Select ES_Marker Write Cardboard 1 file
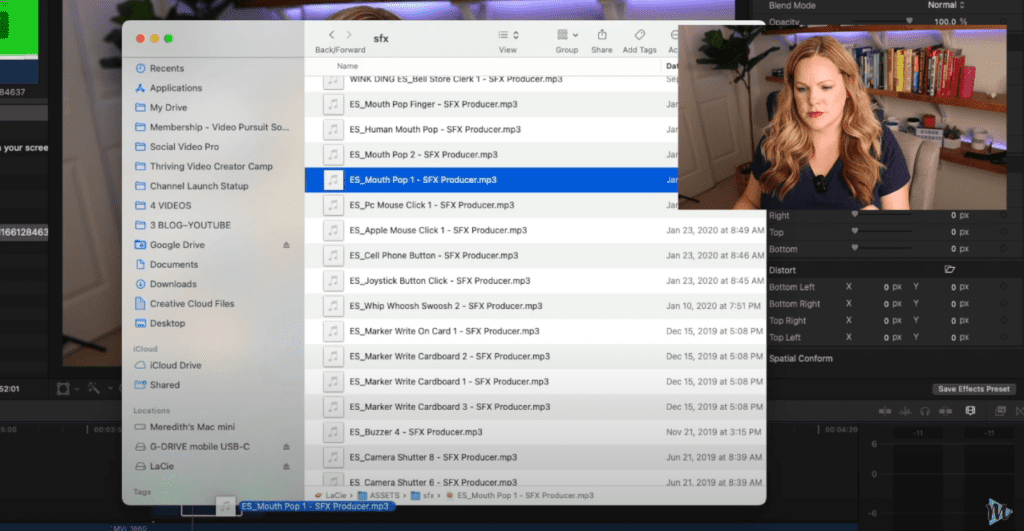 pos(449,381)
